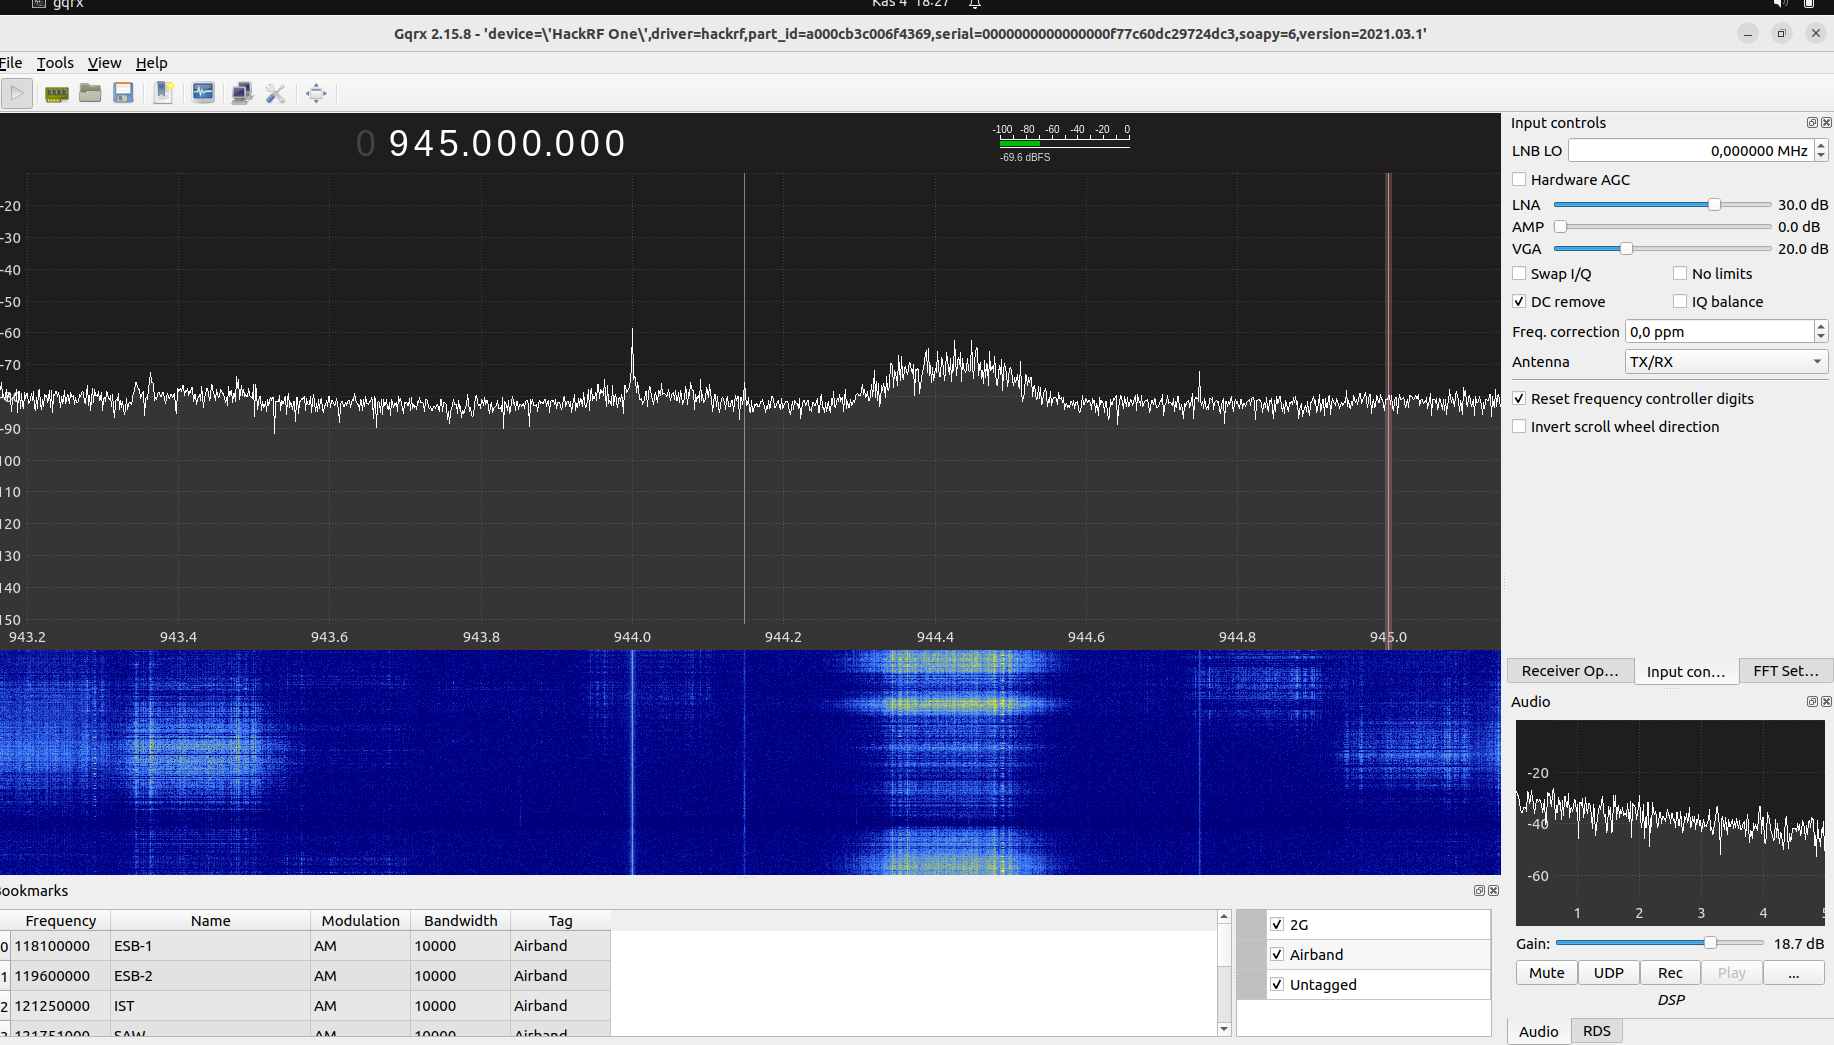1834x1045 pixels.
Task: Enable the No limits checkbox
Action: pyautogui.click(x=1680, y=274)
